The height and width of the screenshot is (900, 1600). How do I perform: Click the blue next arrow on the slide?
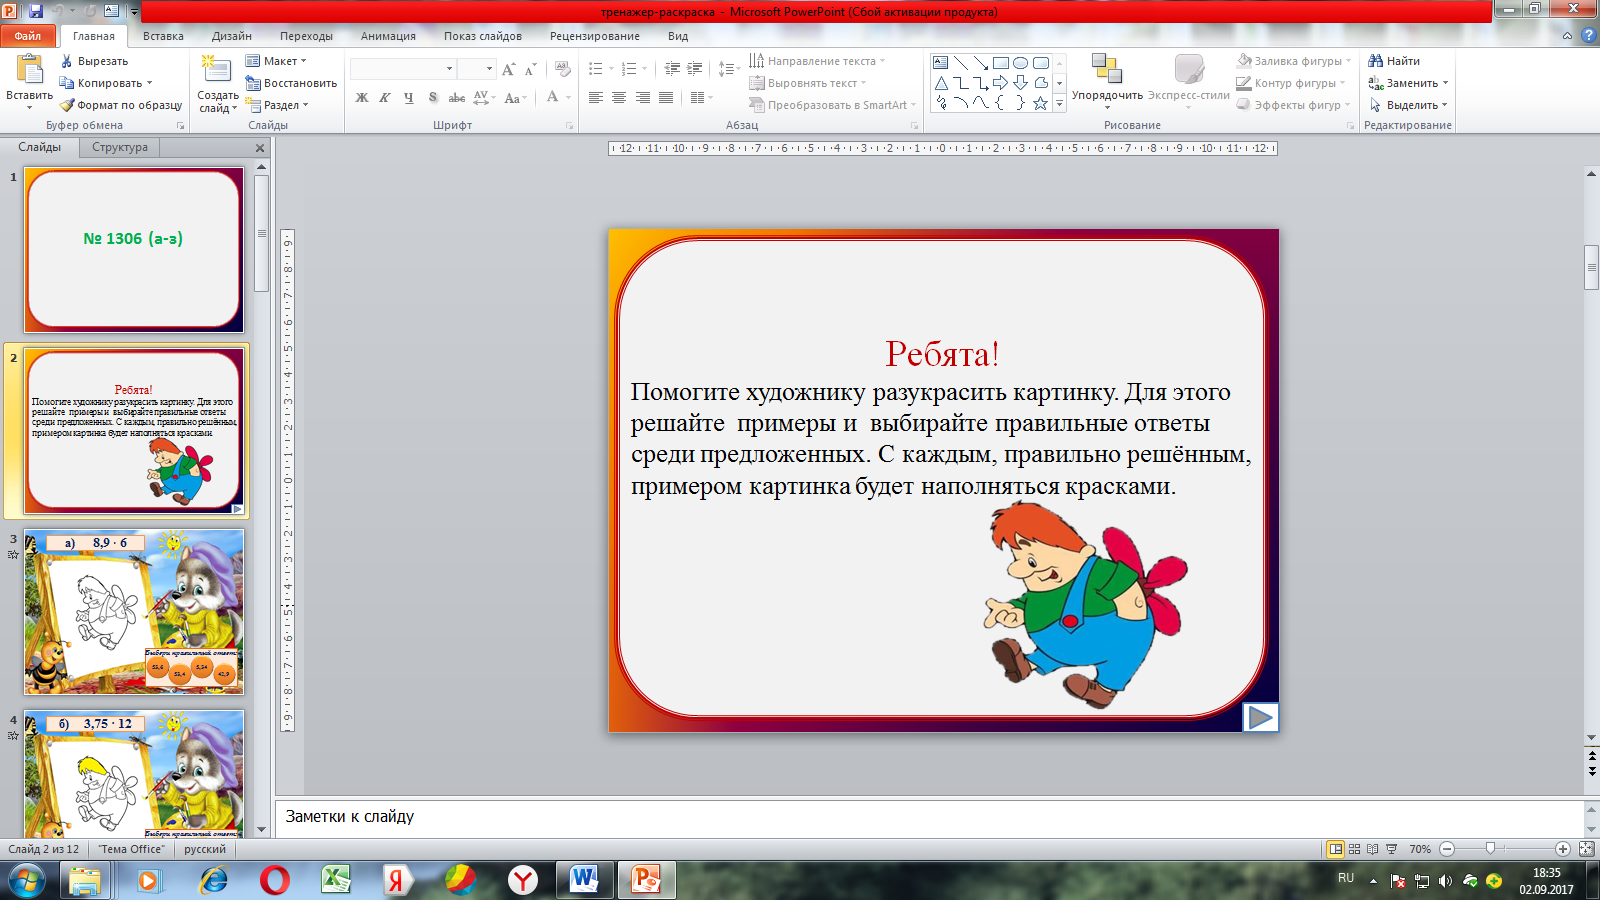tap(1260, 717)
